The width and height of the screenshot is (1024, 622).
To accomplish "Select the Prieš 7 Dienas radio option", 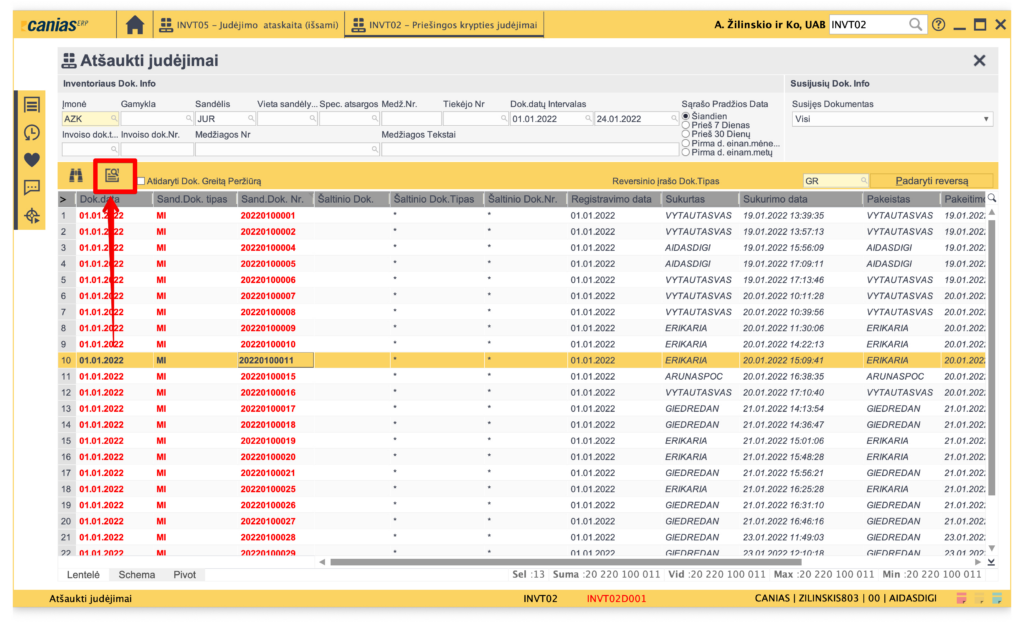I will (x=685, y=125).
